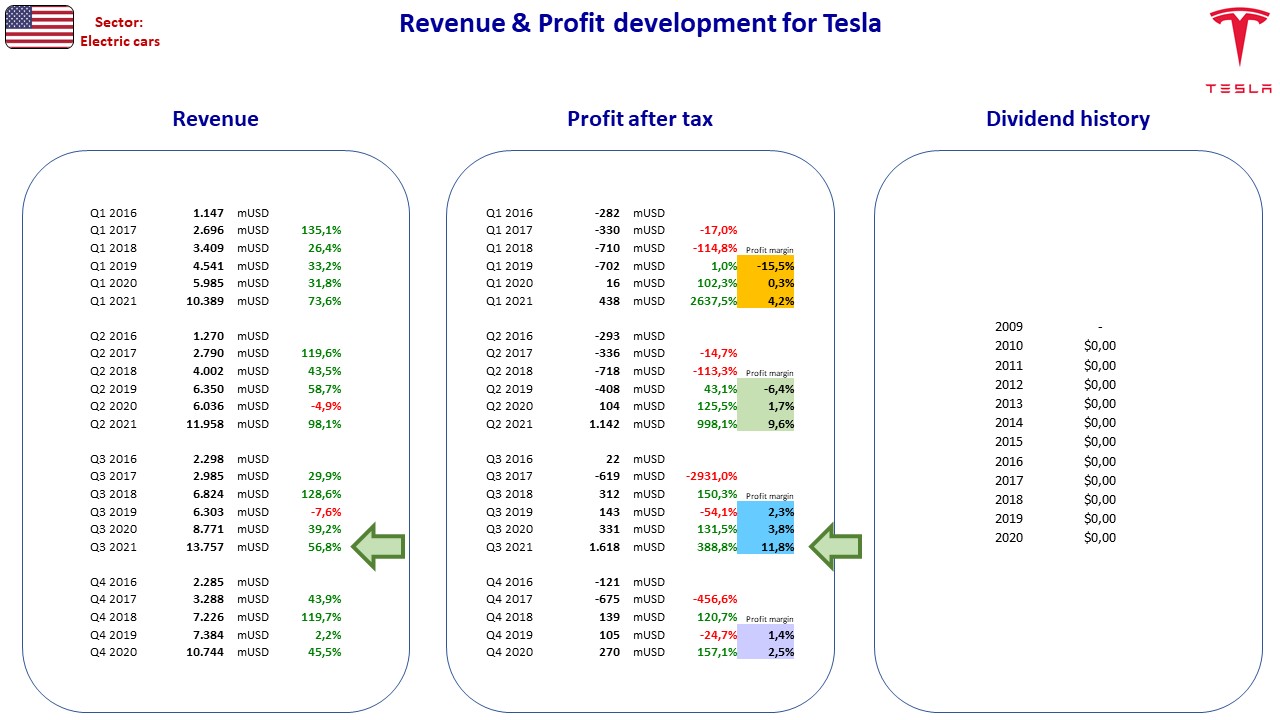Select the revenue growth figure 73,6%
This screenshot has height=720, width=1280.
pyautogui.click(x=324, y=301)
